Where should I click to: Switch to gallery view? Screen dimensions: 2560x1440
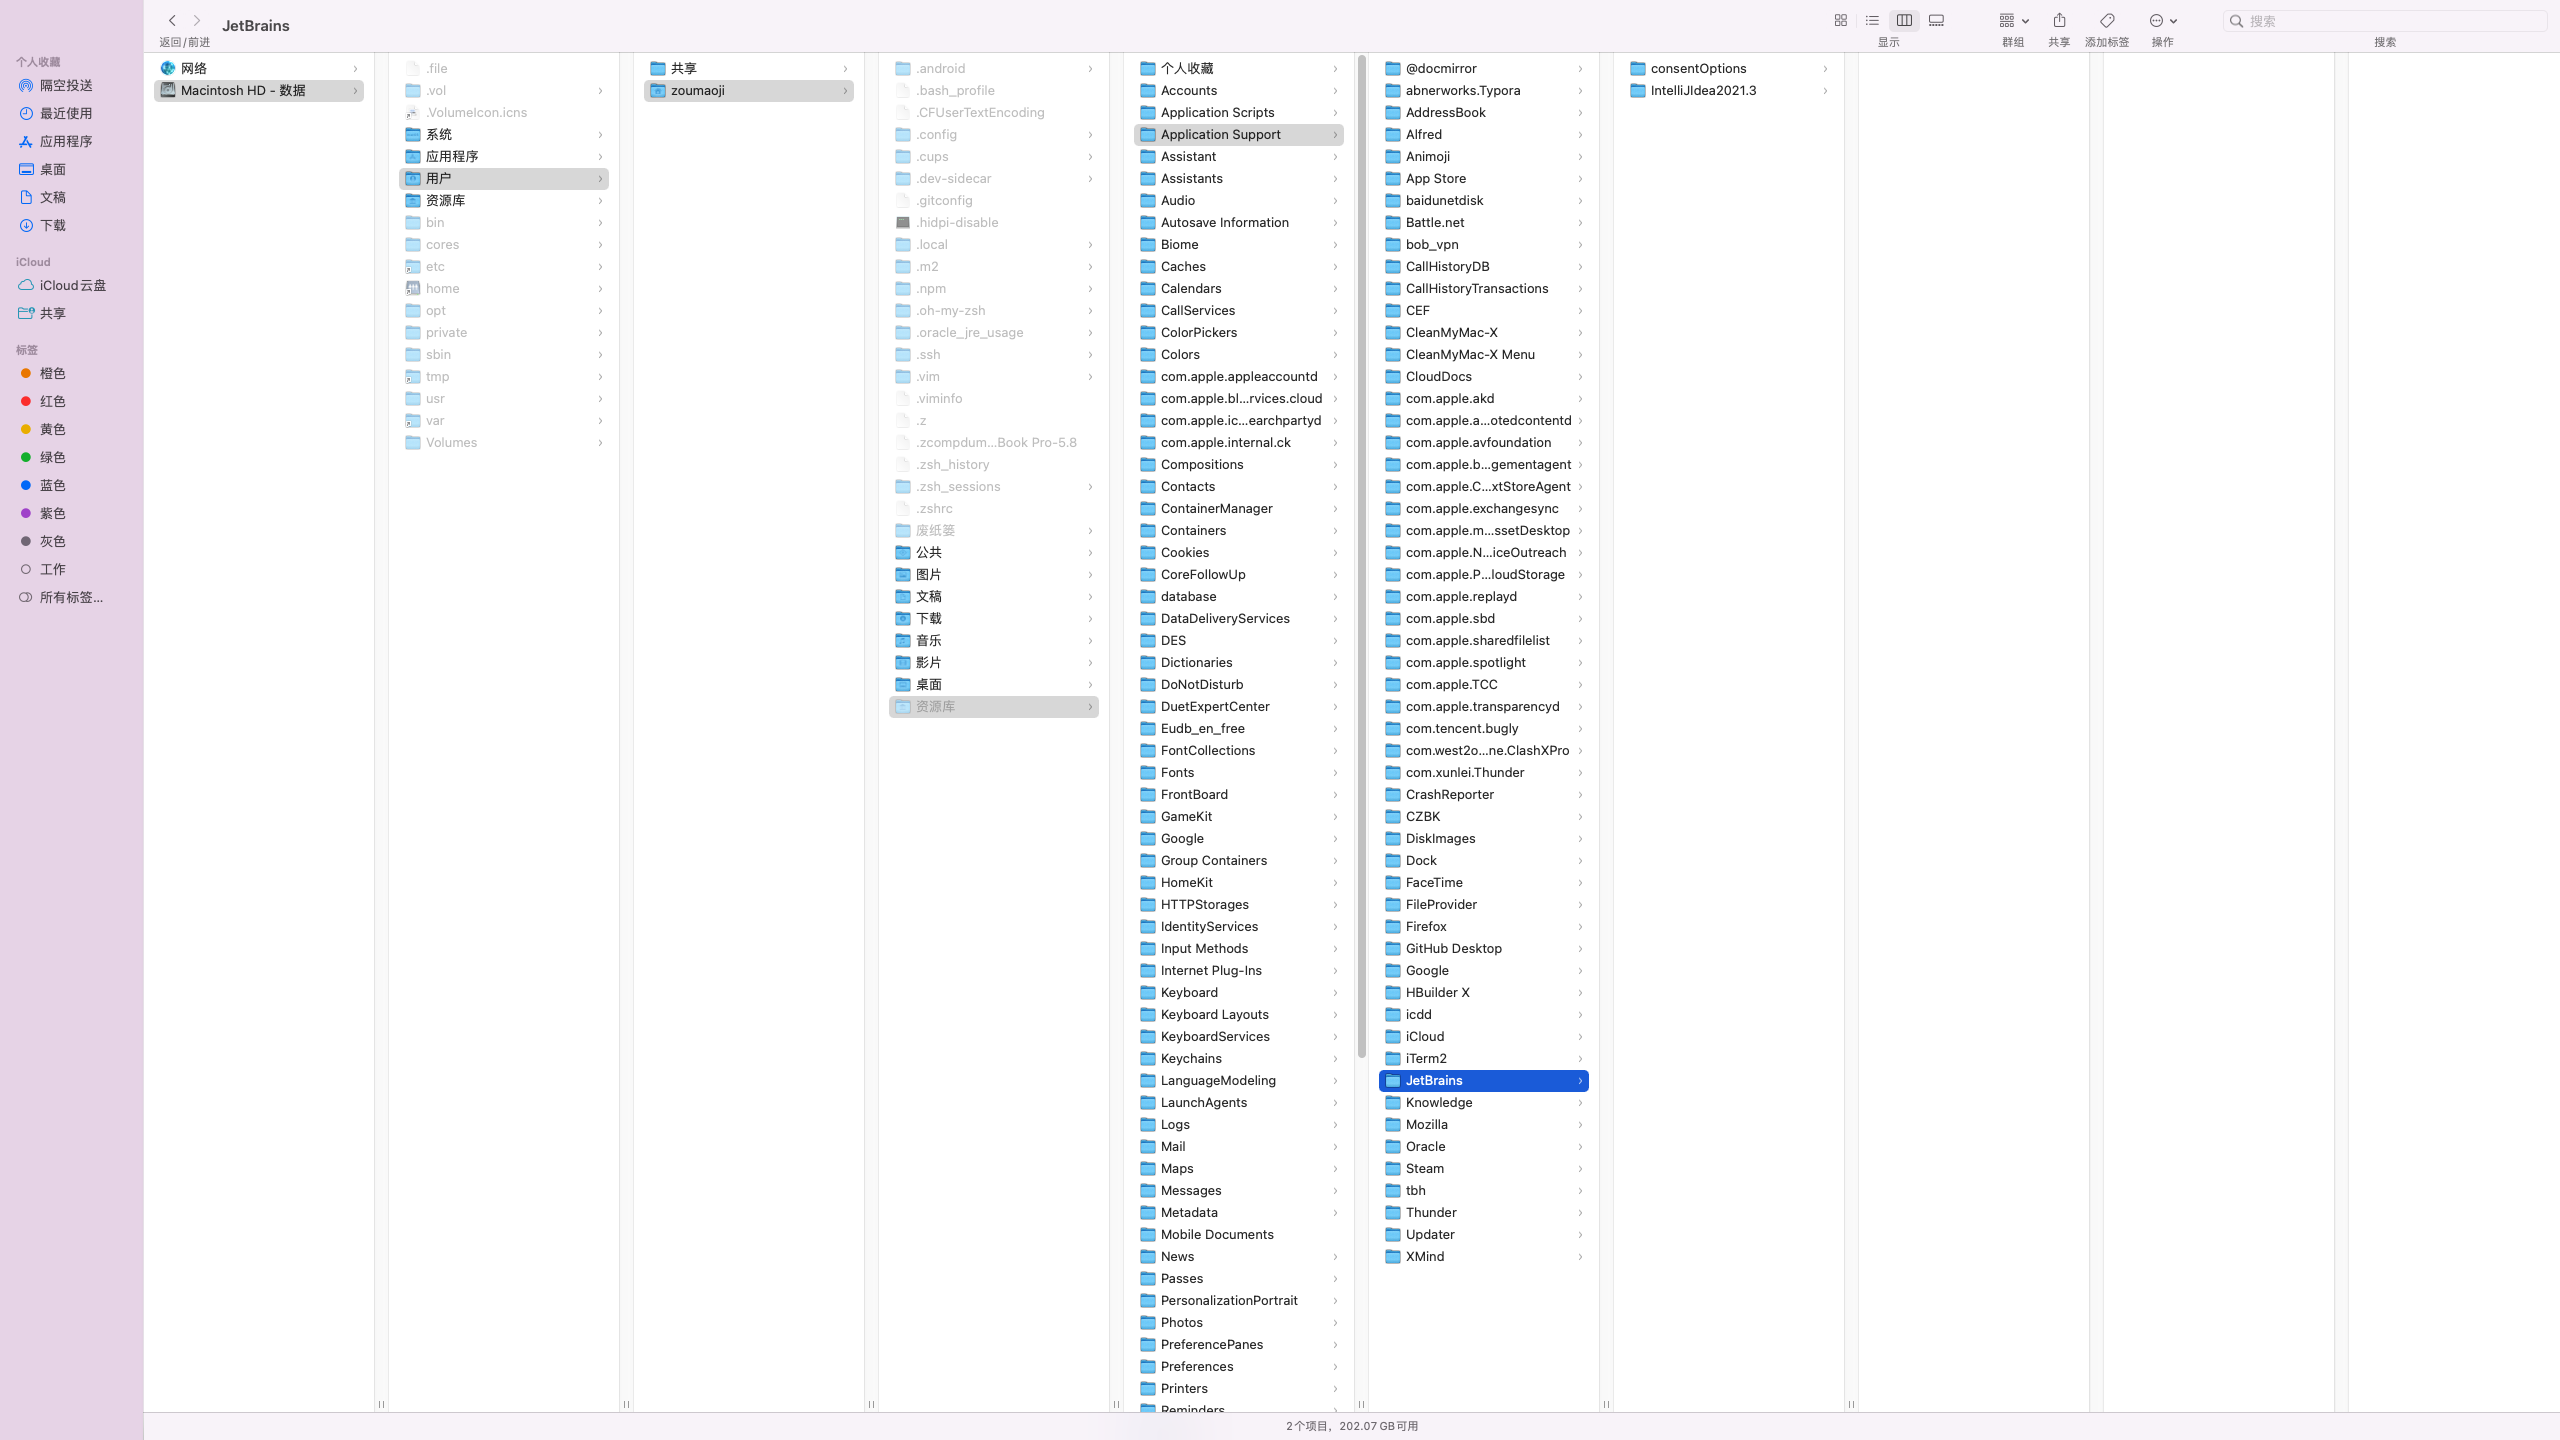[x=1936, y=20]
